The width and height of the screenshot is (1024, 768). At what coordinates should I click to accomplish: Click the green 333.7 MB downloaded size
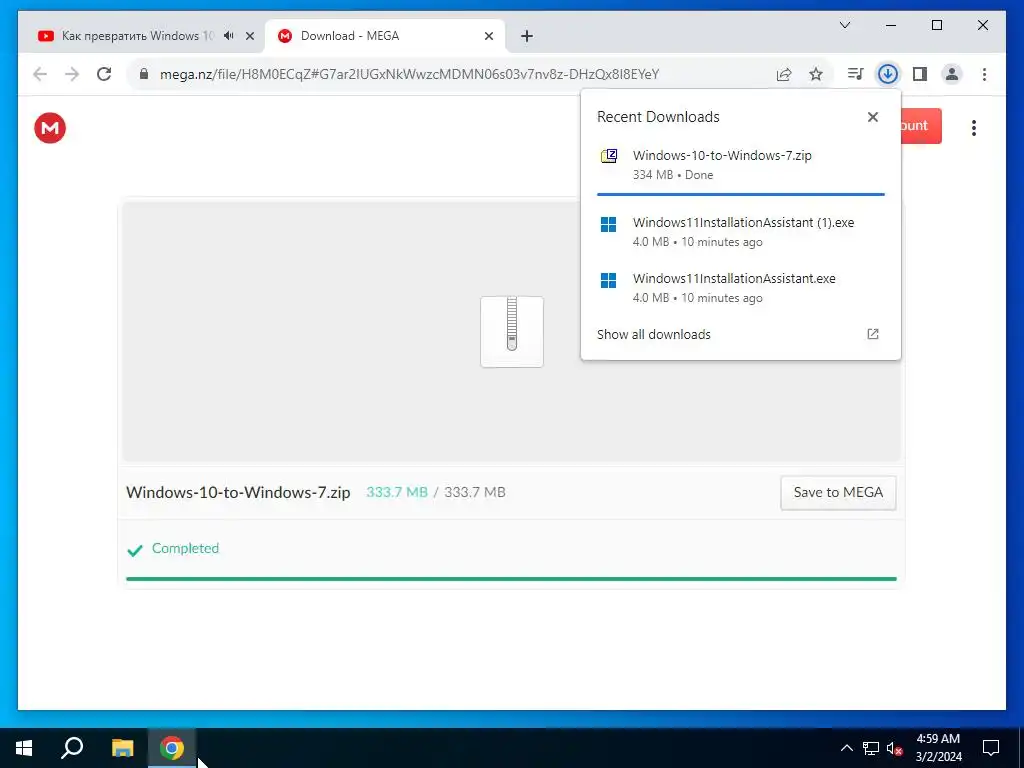(397, 492)
